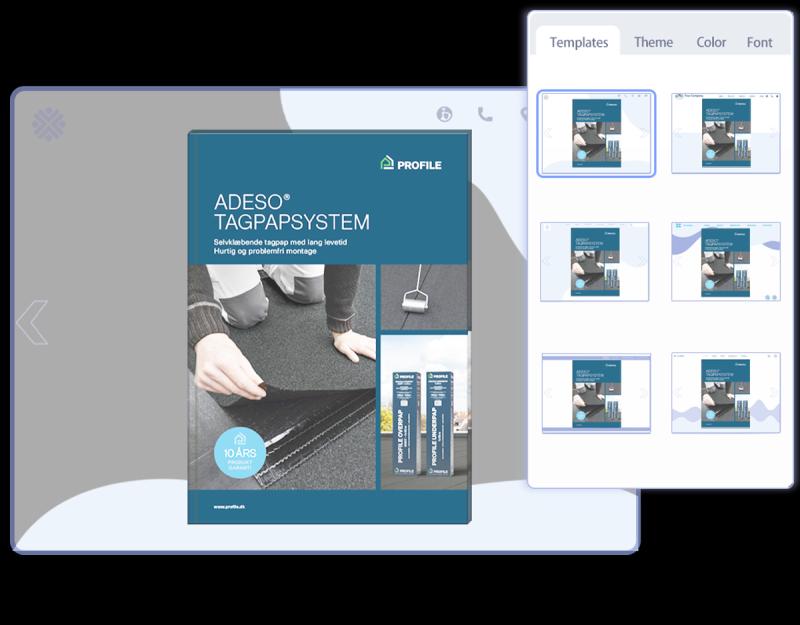
Task: Click the PROFILE logo on the cover
Action: click(411, 163)
